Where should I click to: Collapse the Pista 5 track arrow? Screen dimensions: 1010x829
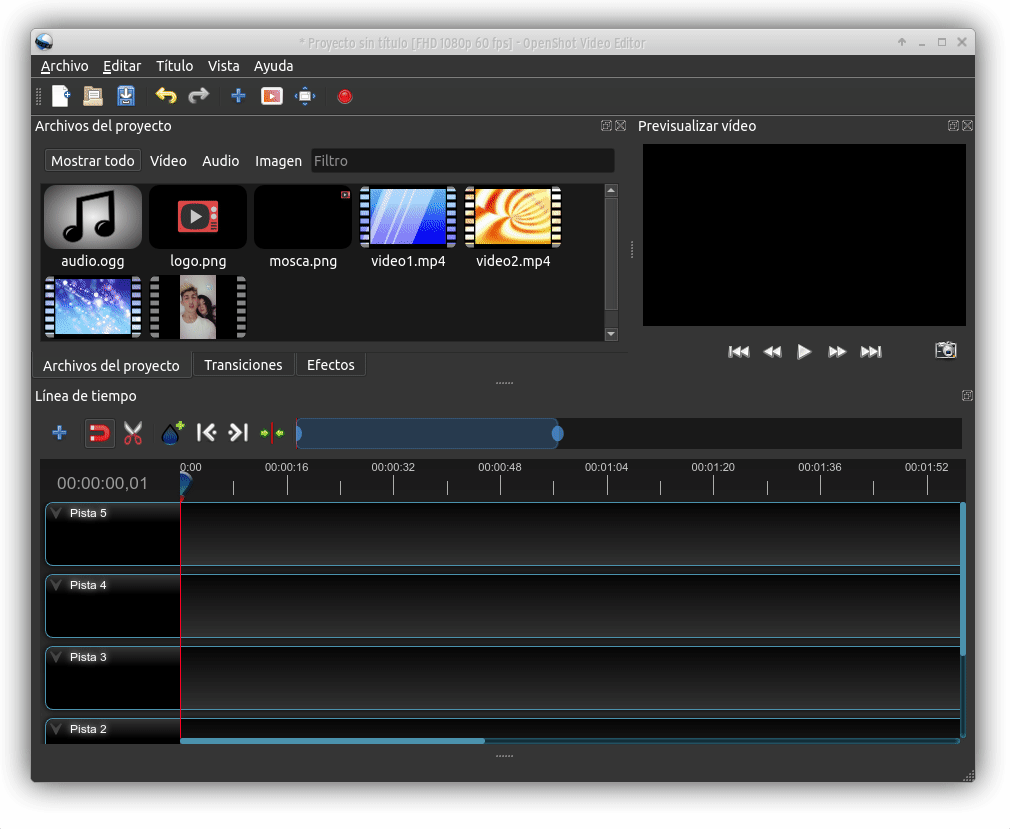coord(56,513)
